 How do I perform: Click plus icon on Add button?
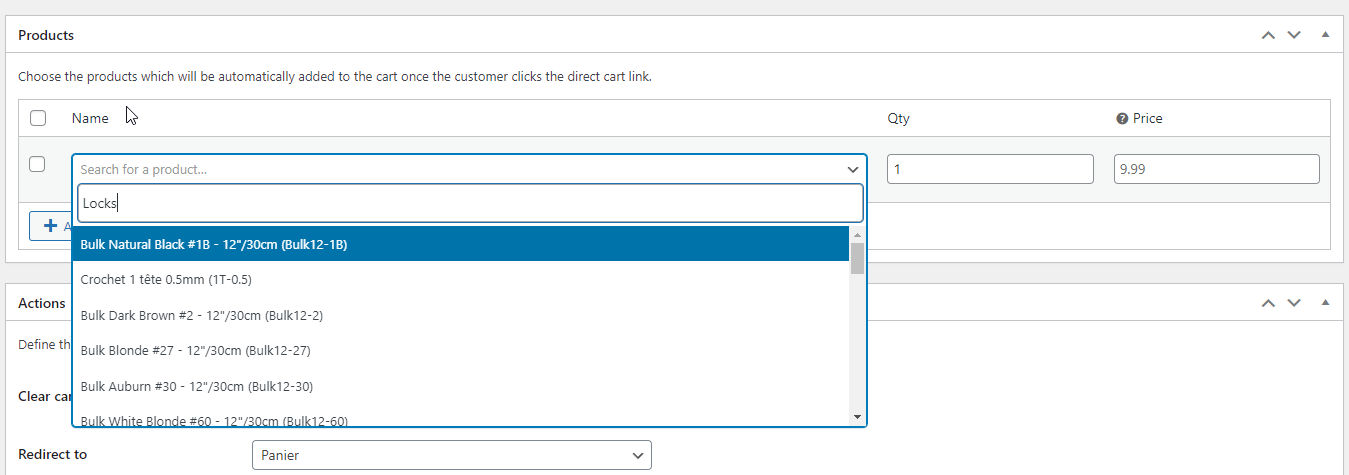50,226
